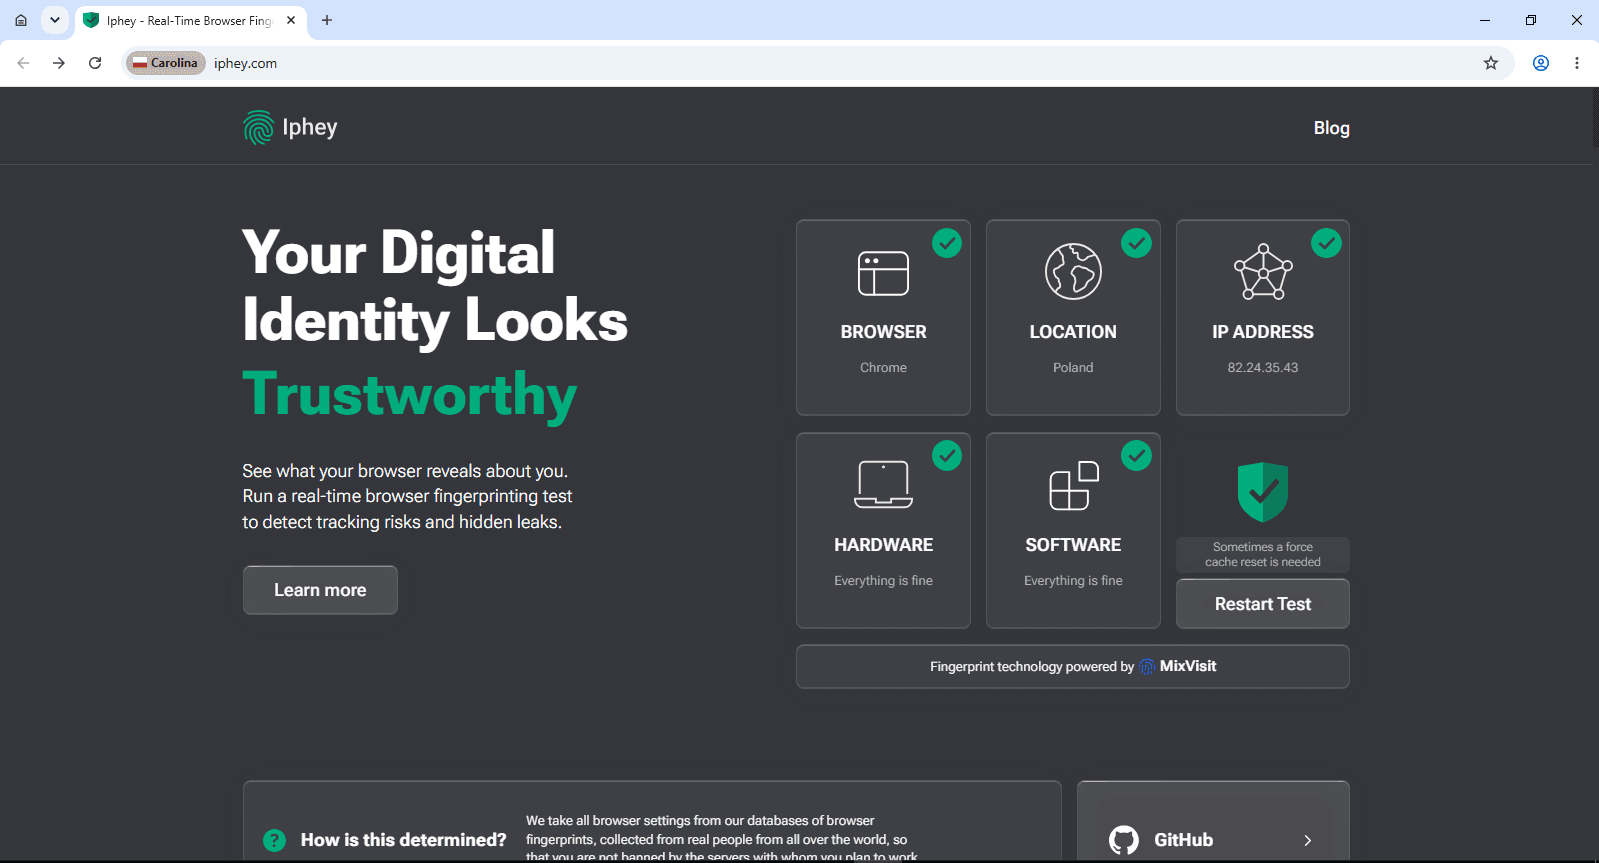Click the green check badge on Location card

coord(1136,243)
